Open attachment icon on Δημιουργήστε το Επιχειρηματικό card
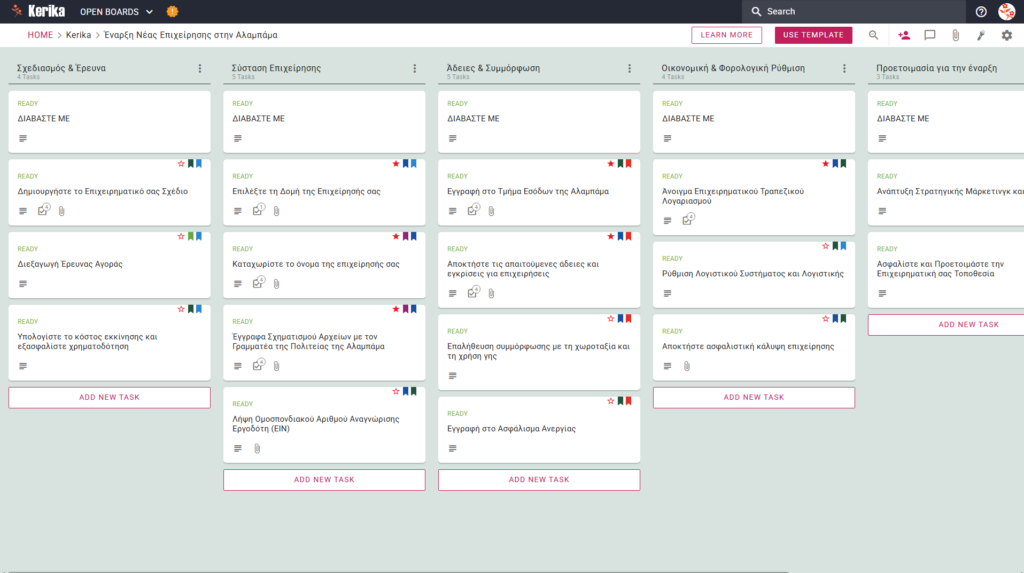This screenshot has height=573, width=1024. click(x=61, y=211)
